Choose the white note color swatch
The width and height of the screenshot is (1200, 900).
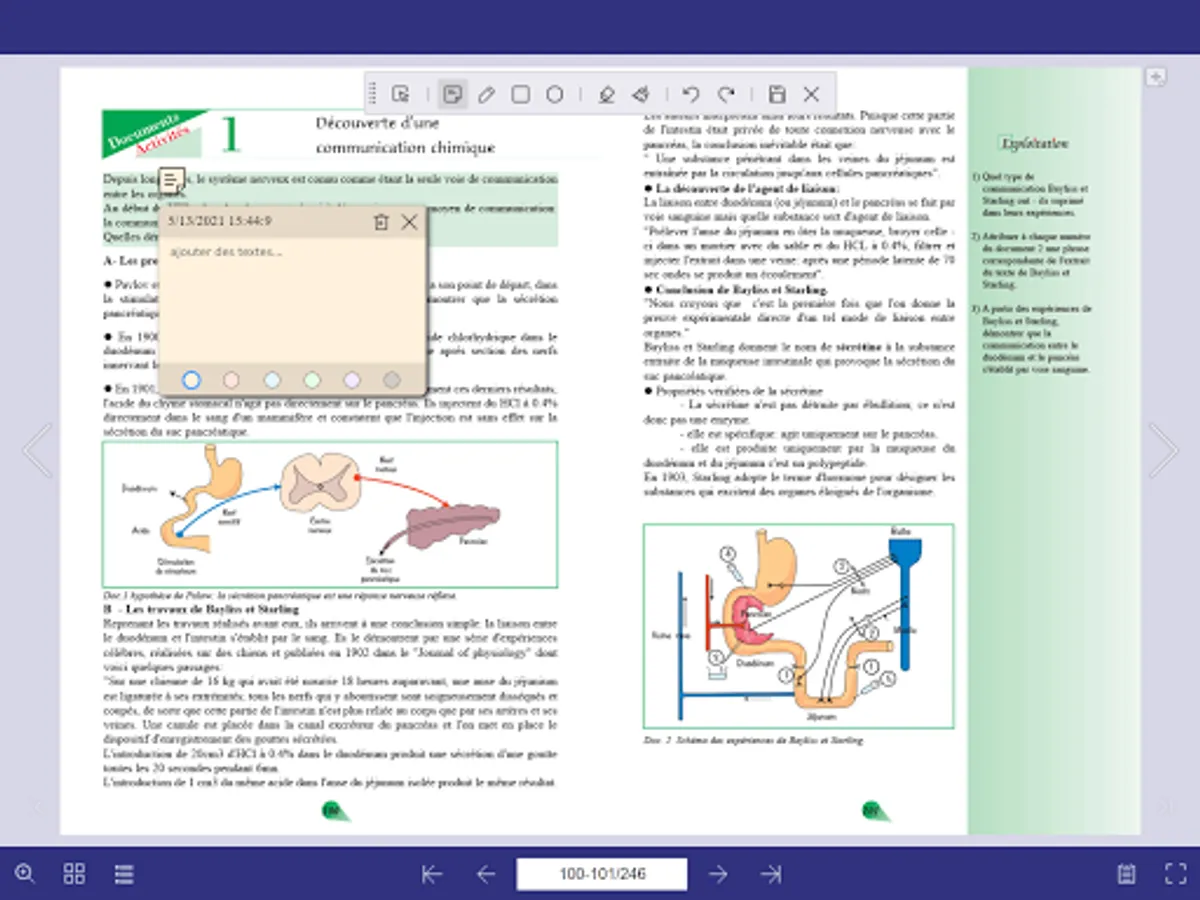pyautogui.click(x=192, y=380)
